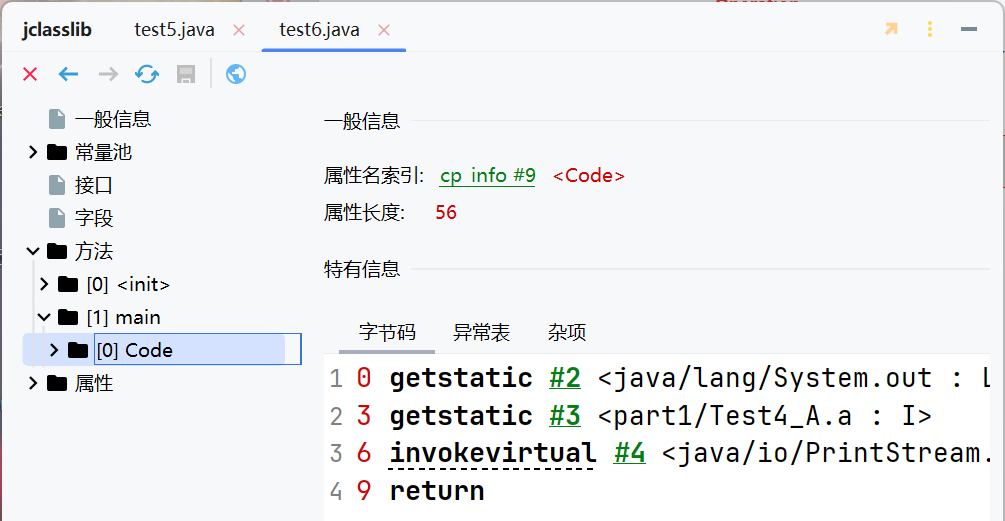Click the red X close icon in toolbar

coord(30,74)
